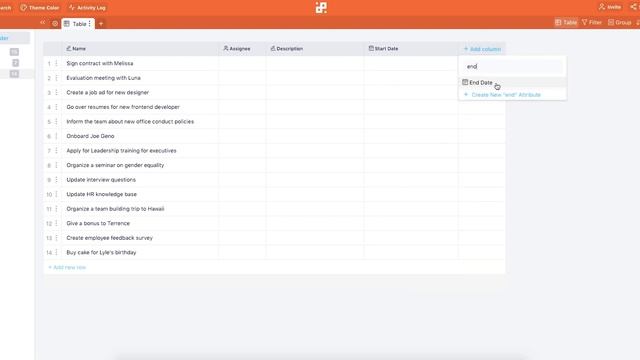Click the Start Date column header
This screenshot has height=360, width=640.
(x=411, y=49)
